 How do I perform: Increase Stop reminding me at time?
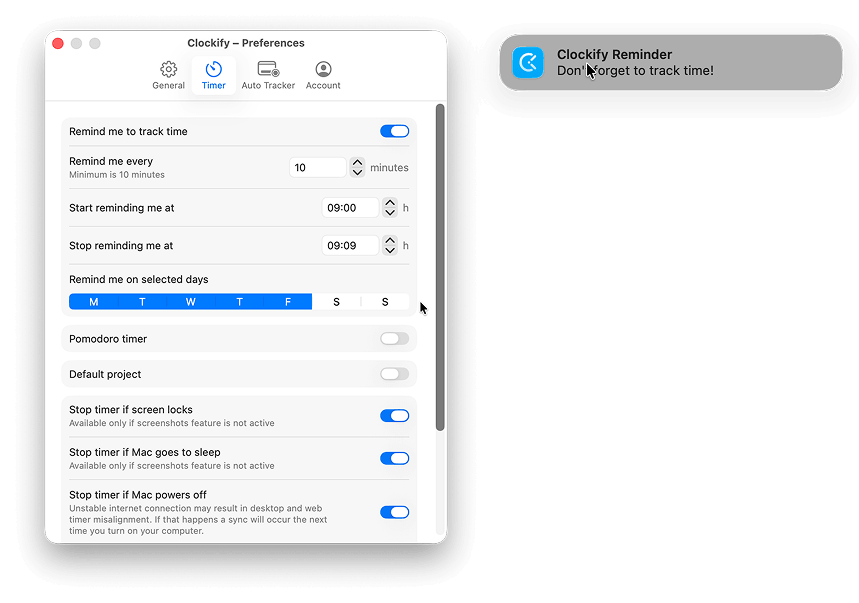[x=390, y=240]
